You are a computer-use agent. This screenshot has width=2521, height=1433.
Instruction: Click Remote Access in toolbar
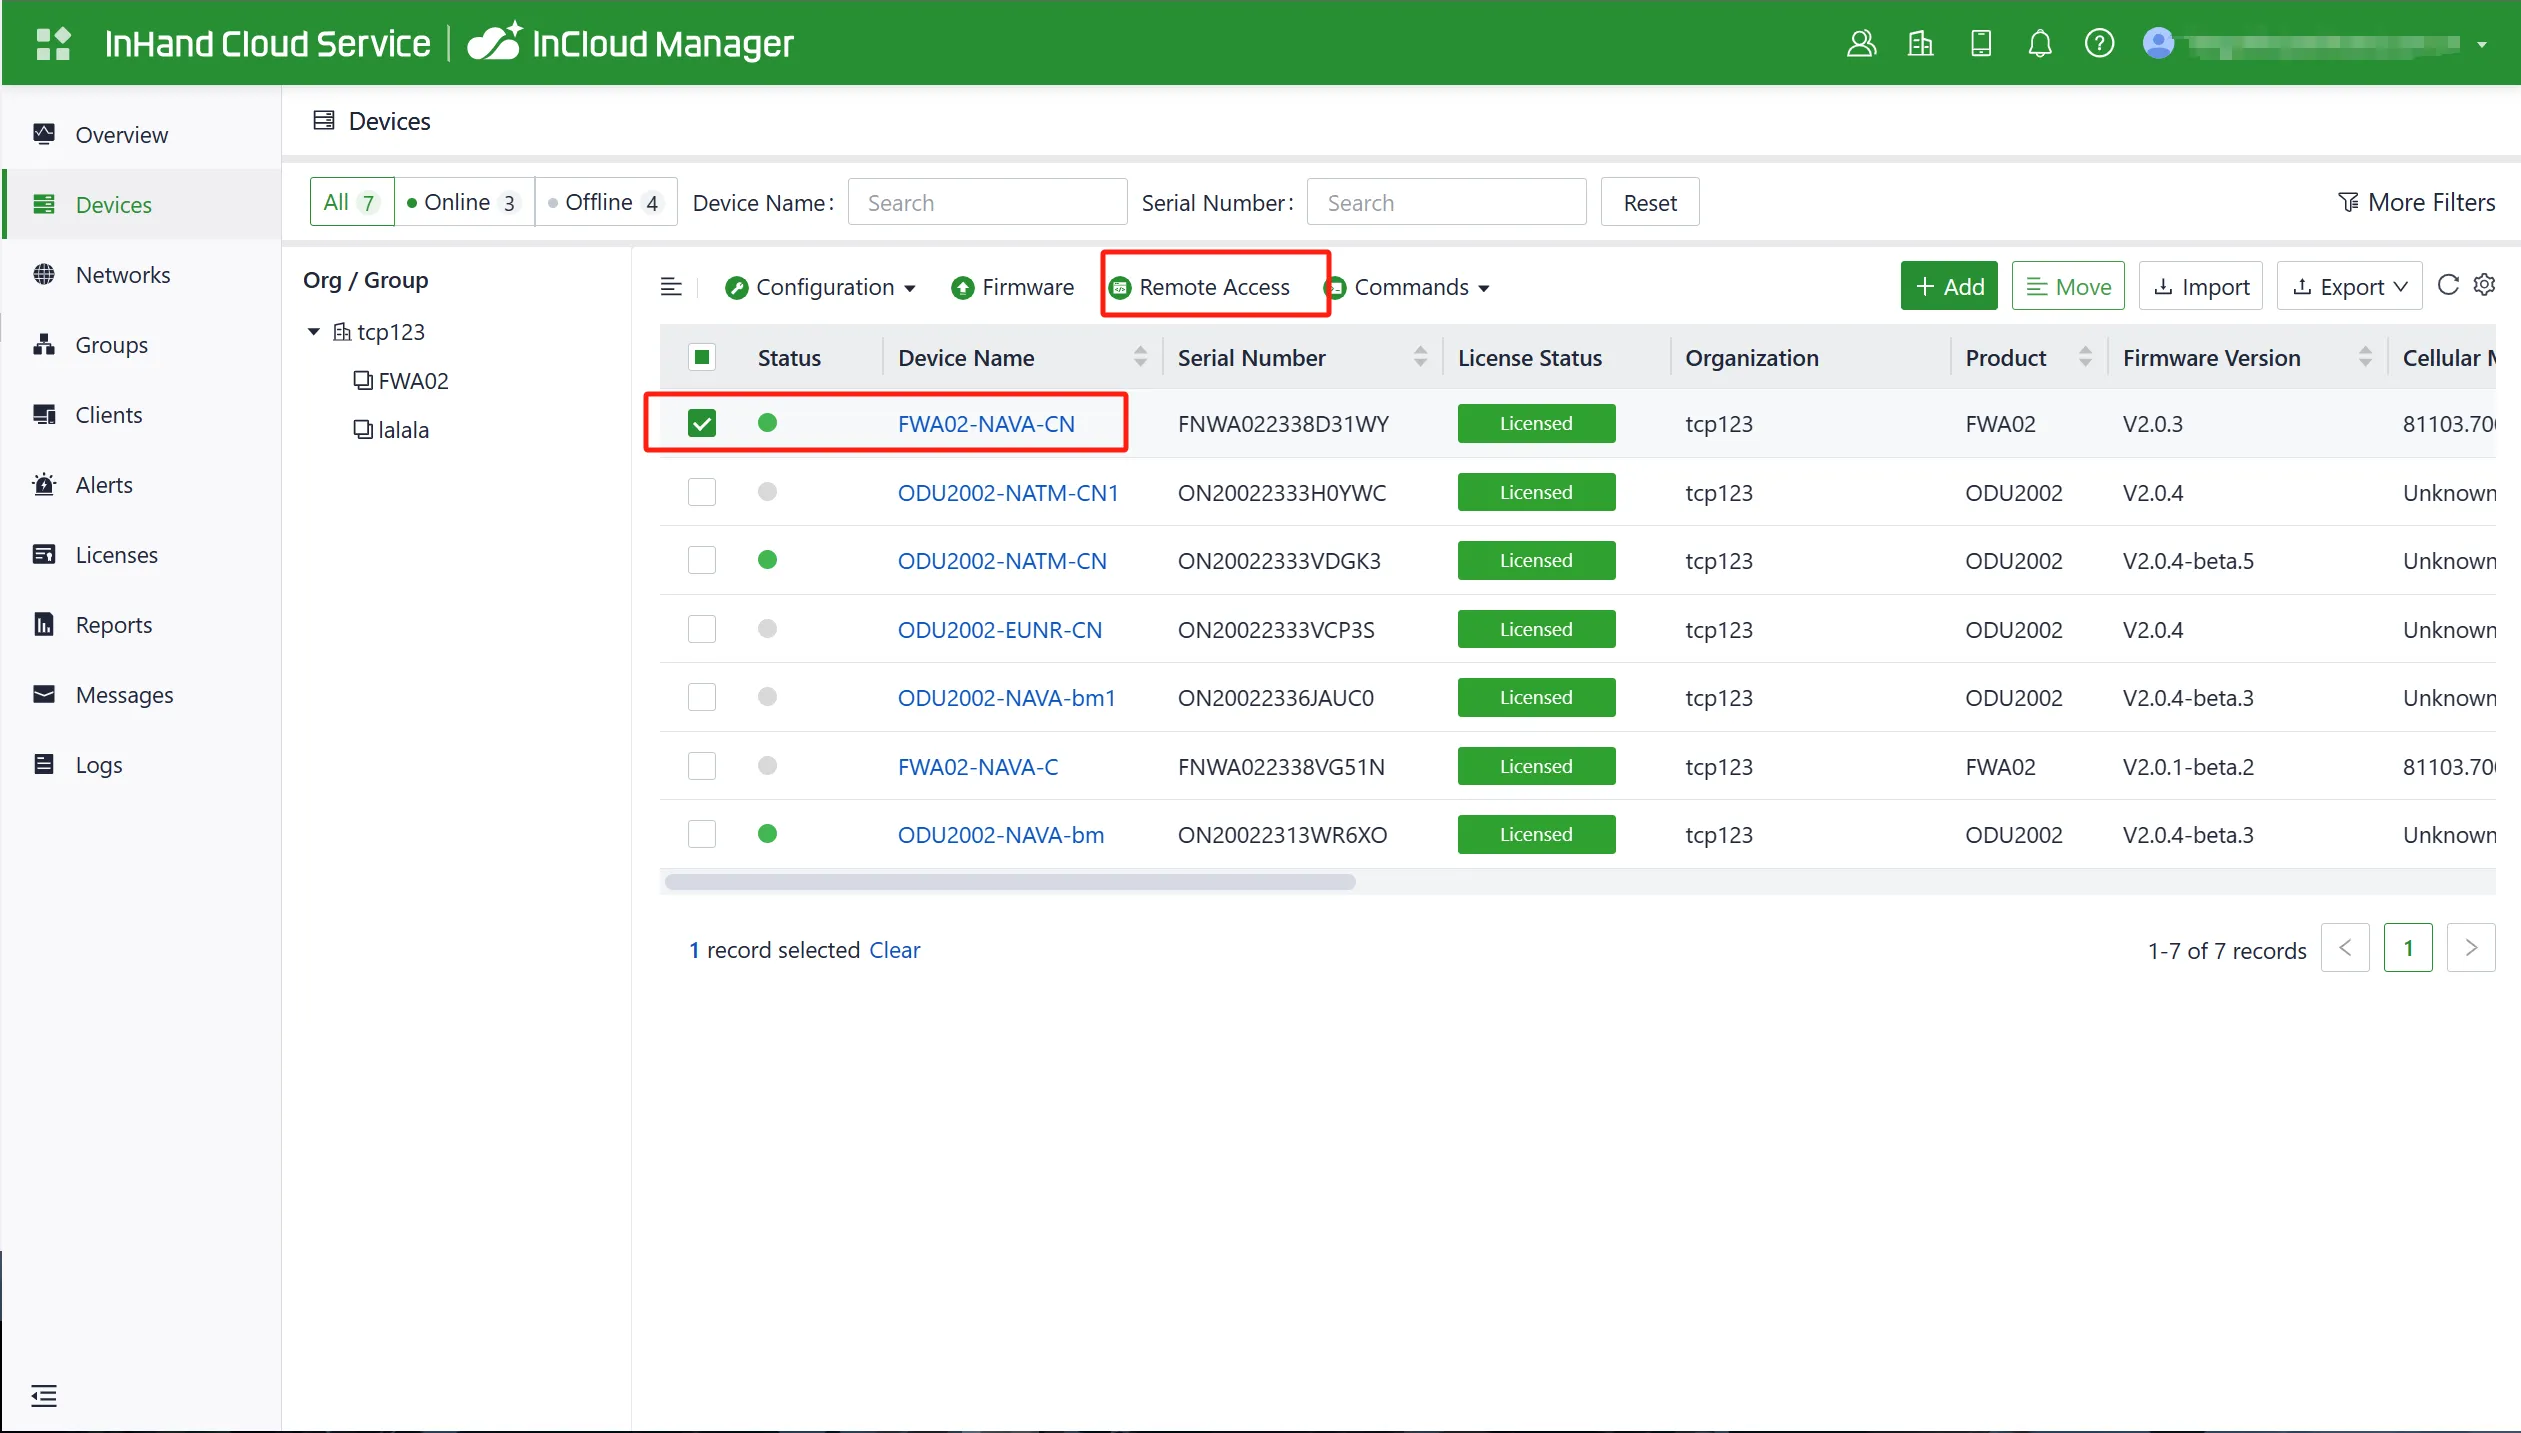pos(1200,287)
